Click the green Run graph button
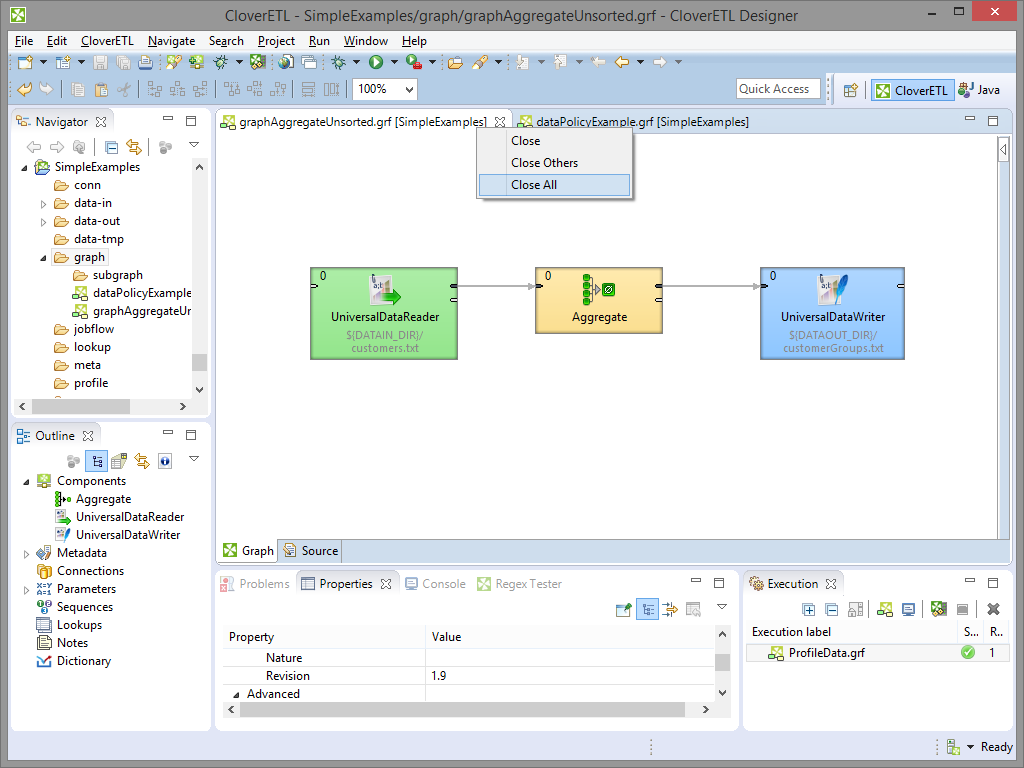This screenshot has width=1024, height=768. click(x=376, y=62)
